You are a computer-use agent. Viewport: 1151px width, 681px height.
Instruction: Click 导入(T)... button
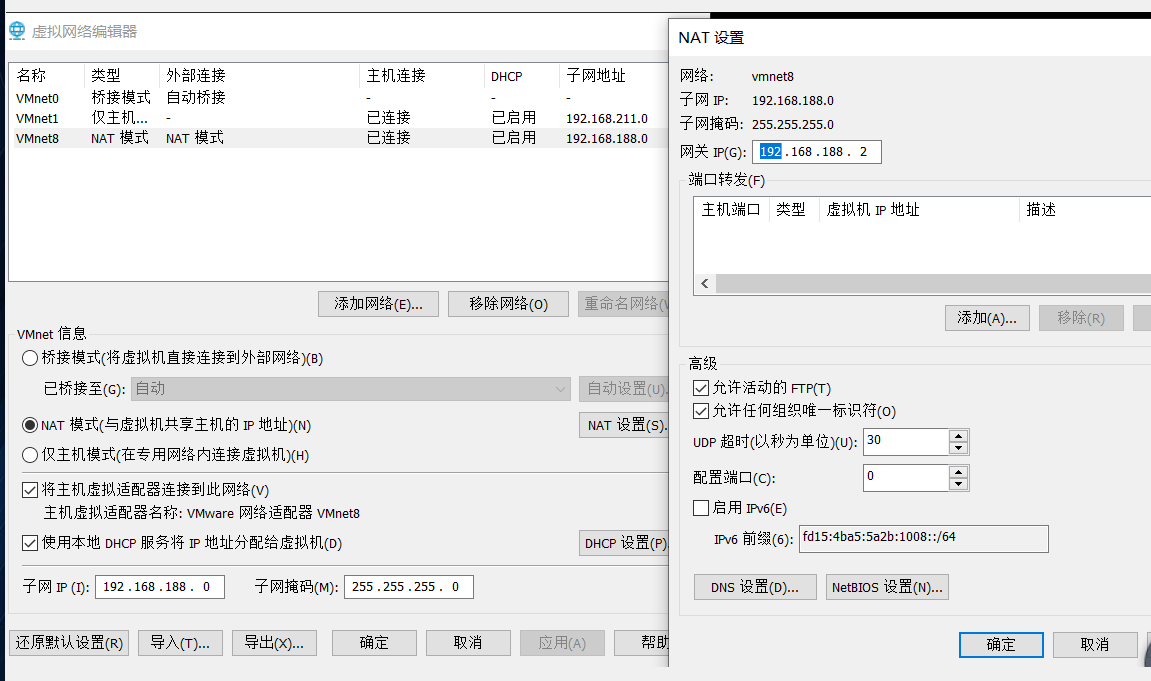coord(181,643)
